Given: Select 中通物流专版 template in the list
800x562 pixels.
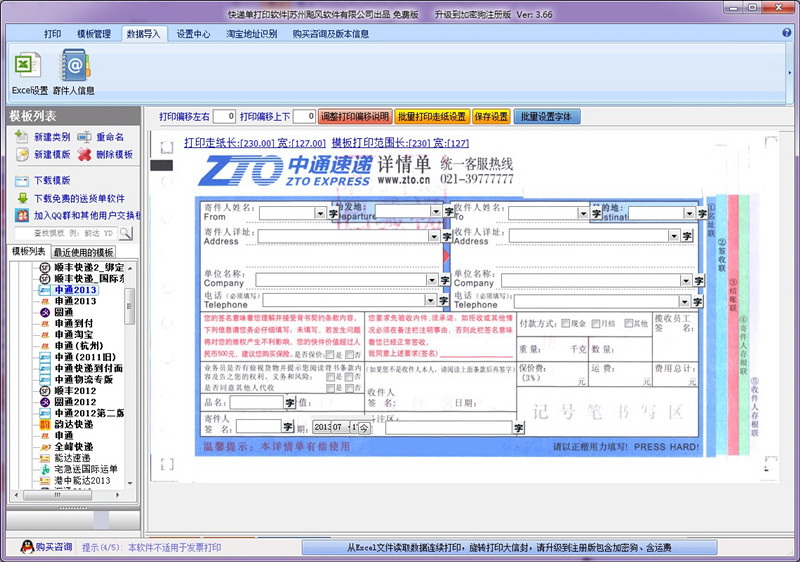Looking at the screenshot, I should click(x=84, y=379).
